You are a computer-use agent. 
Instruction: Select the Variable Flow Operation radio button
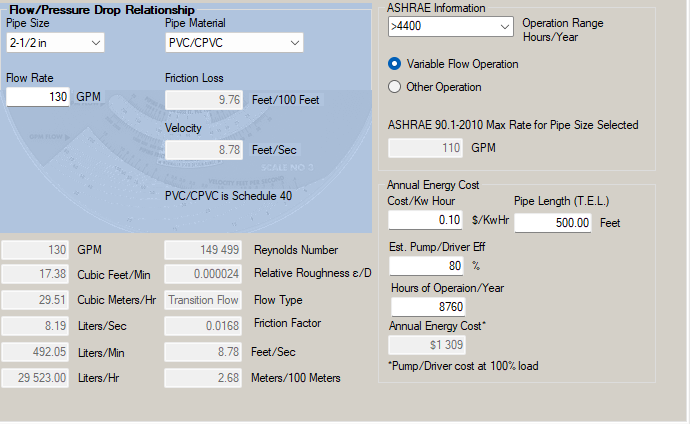(x=395, y=64)
